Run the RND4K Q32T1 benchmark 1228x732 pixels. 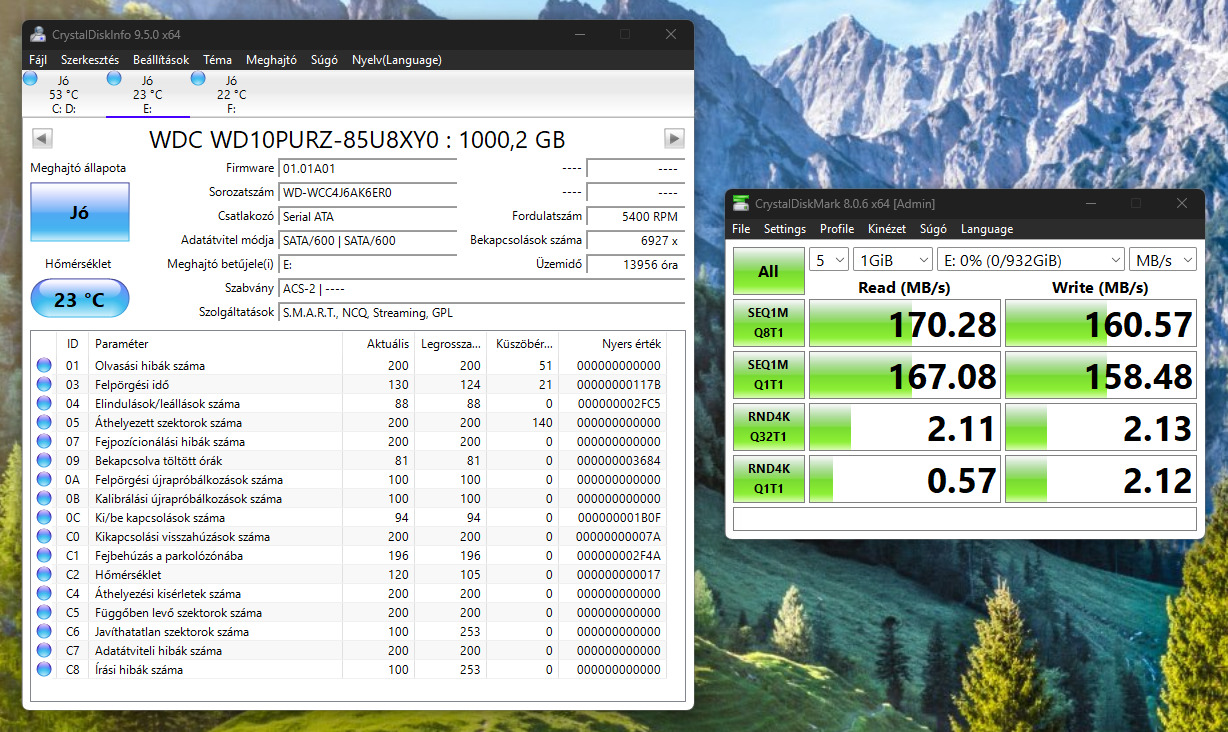tap(768, 427)
